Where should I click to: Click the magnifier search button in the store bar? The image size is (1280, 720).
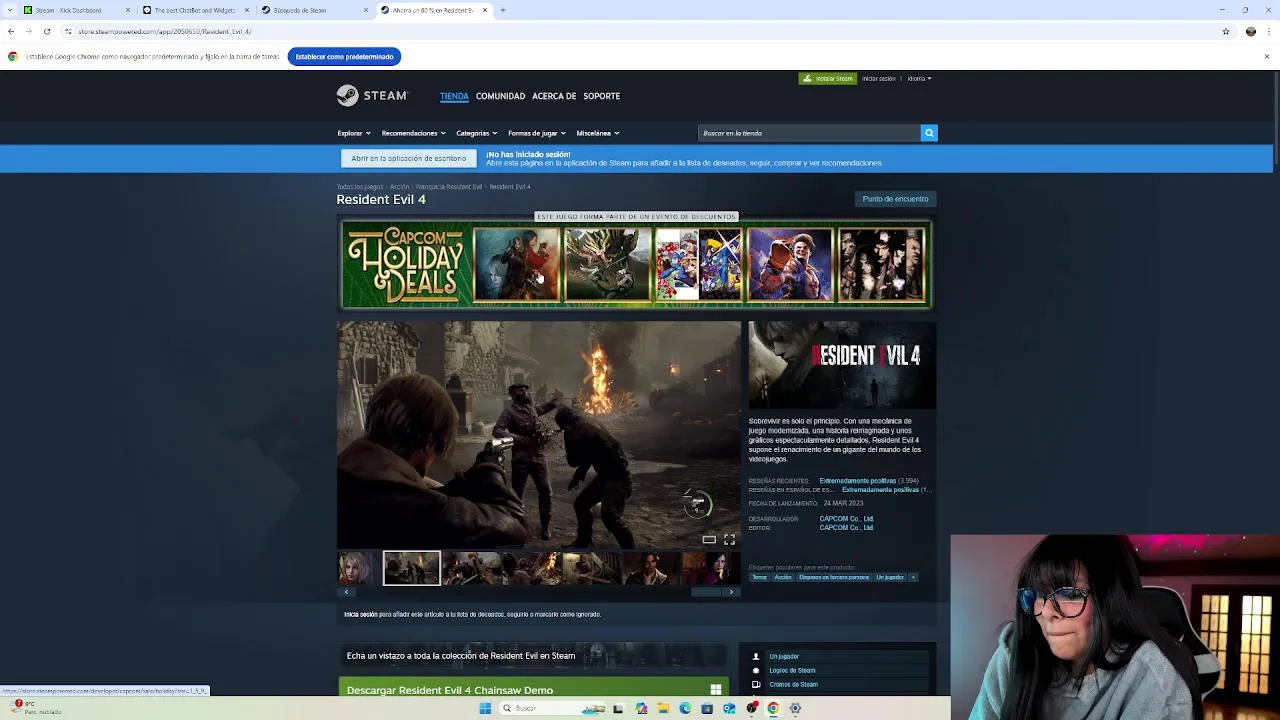click(929, 133)
